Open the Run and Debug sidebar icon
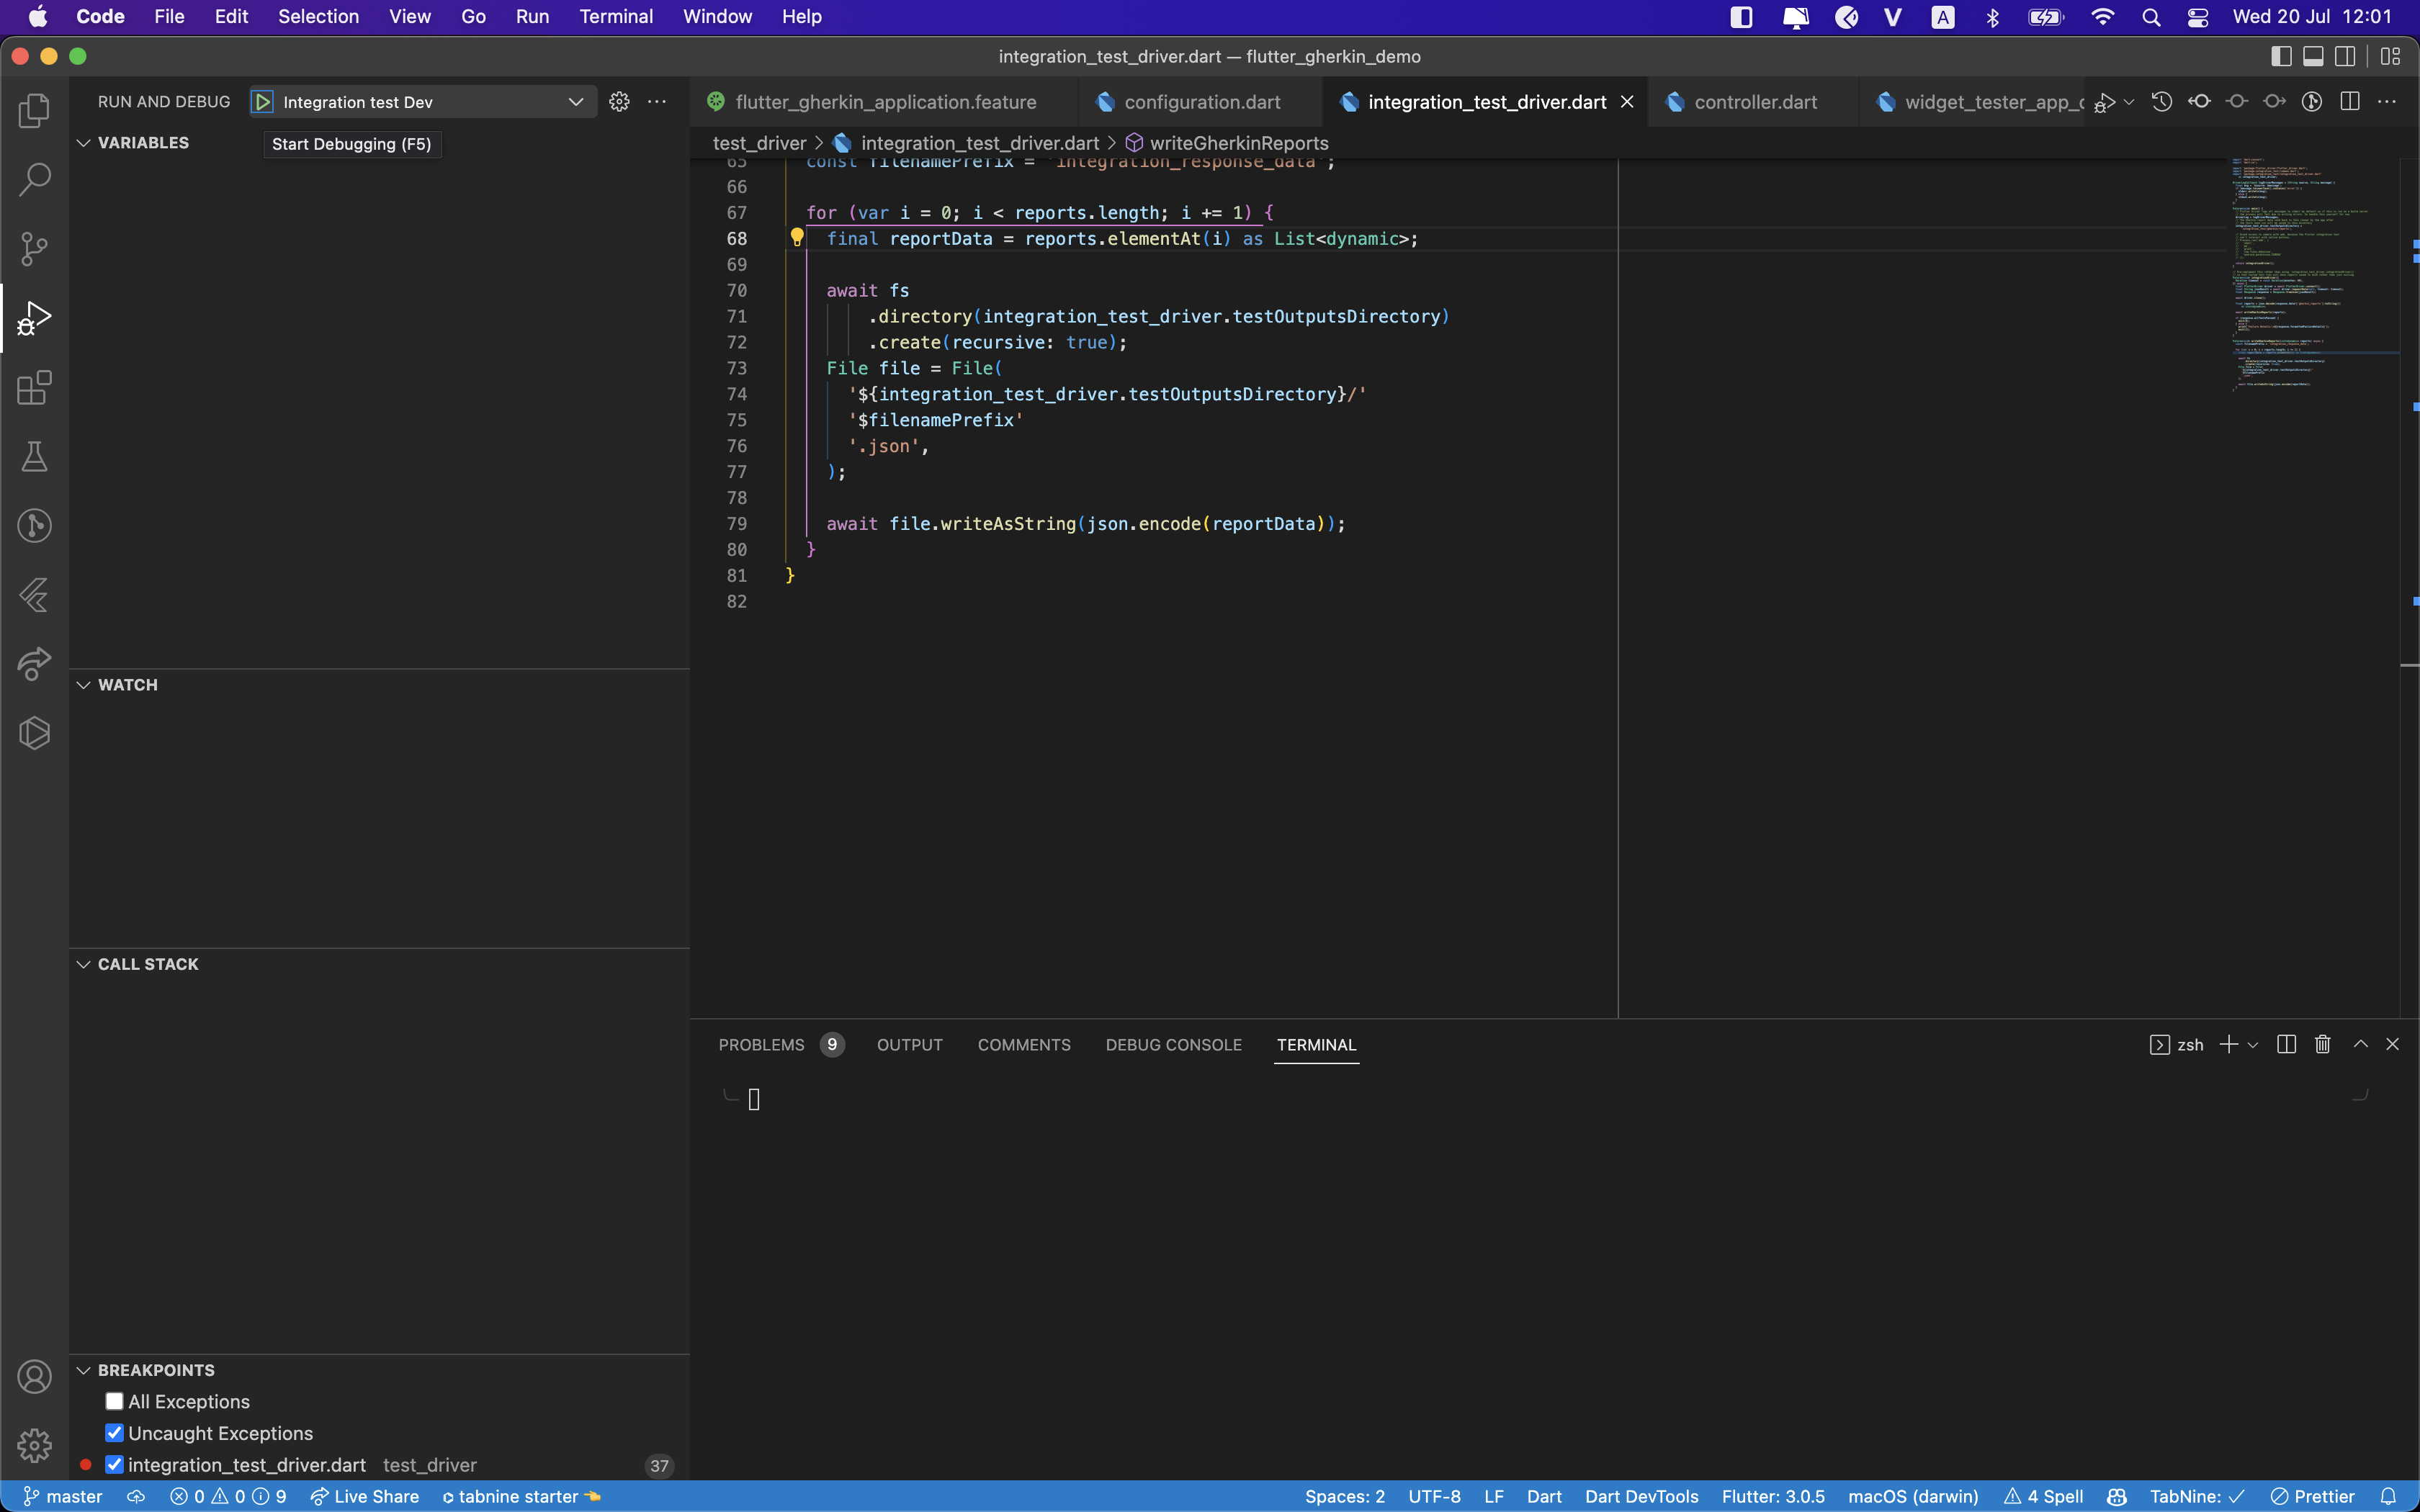The height and width of the screenshot is (1512, 2420). coord(35,318)
